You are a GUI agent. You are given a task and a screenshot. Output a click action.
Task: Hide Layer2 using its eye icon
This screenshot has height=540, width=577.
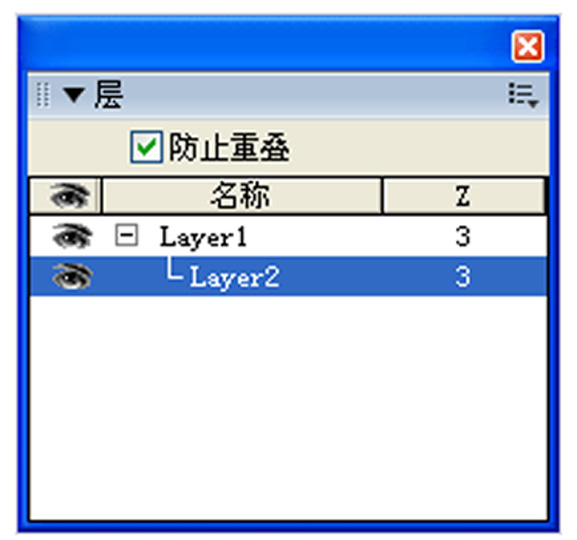(72, 276)
